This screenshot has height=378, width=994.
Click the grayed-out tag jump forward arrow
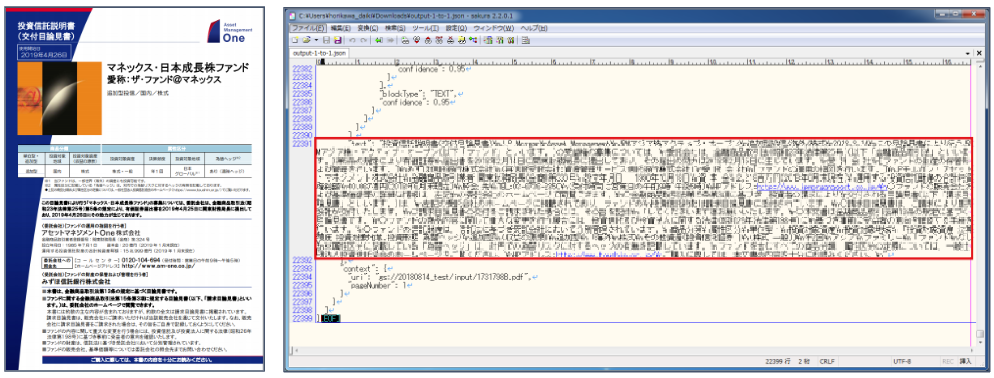click(390, 40)
